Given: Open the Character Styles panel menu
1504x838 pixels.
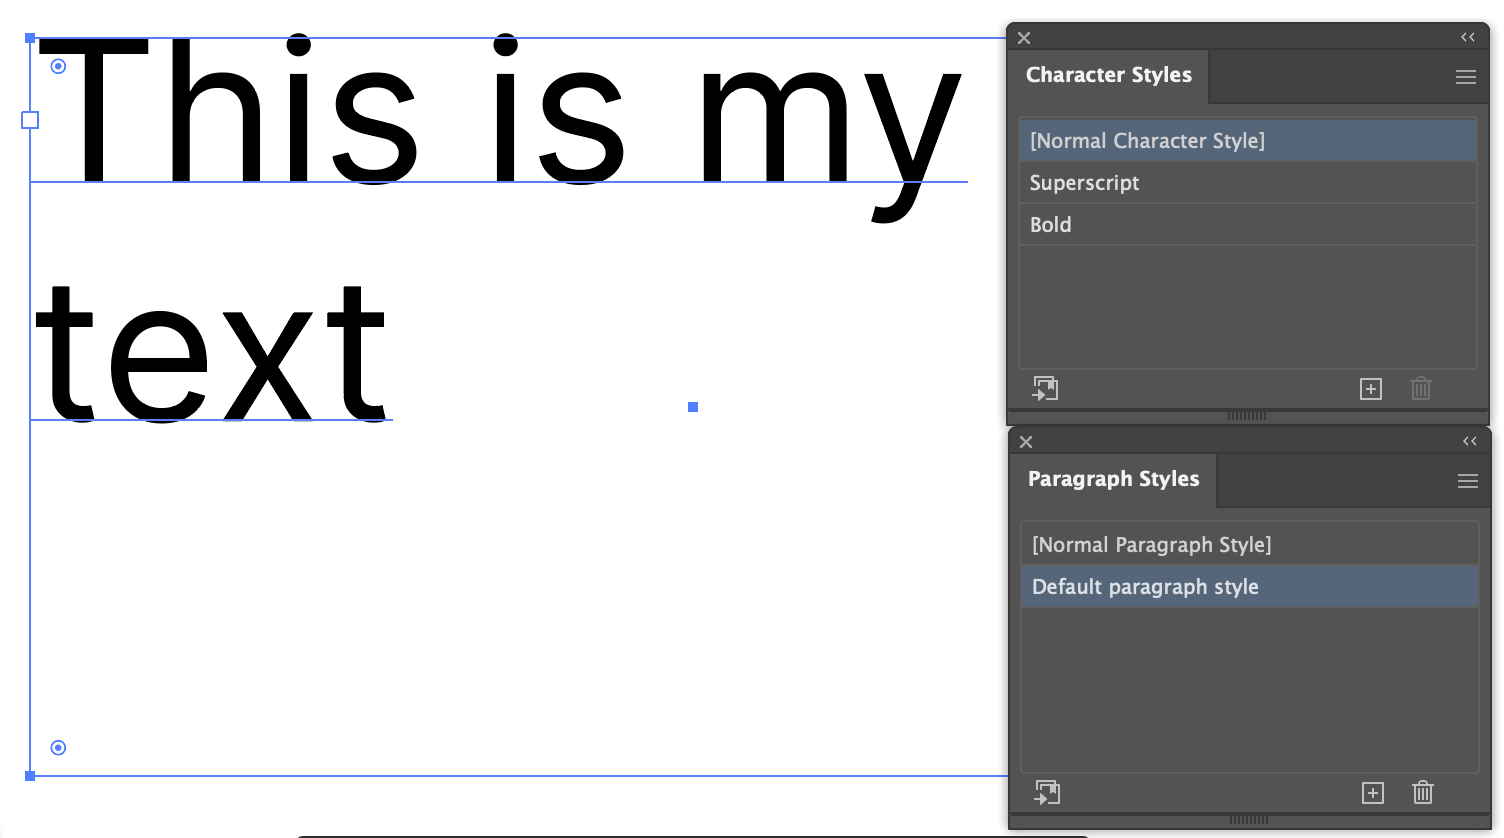Looking at the screenshot, I should 1465,77.
